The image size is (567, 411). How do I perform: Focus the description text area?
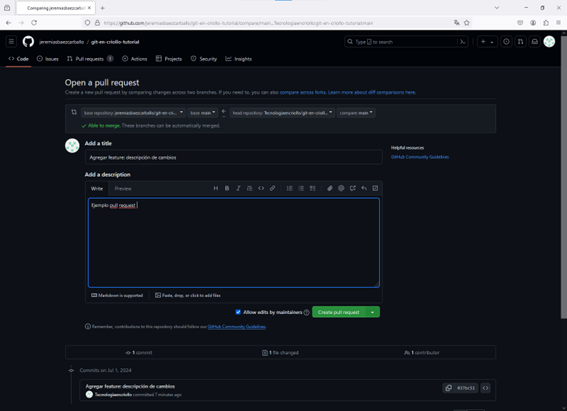[234, 243]
